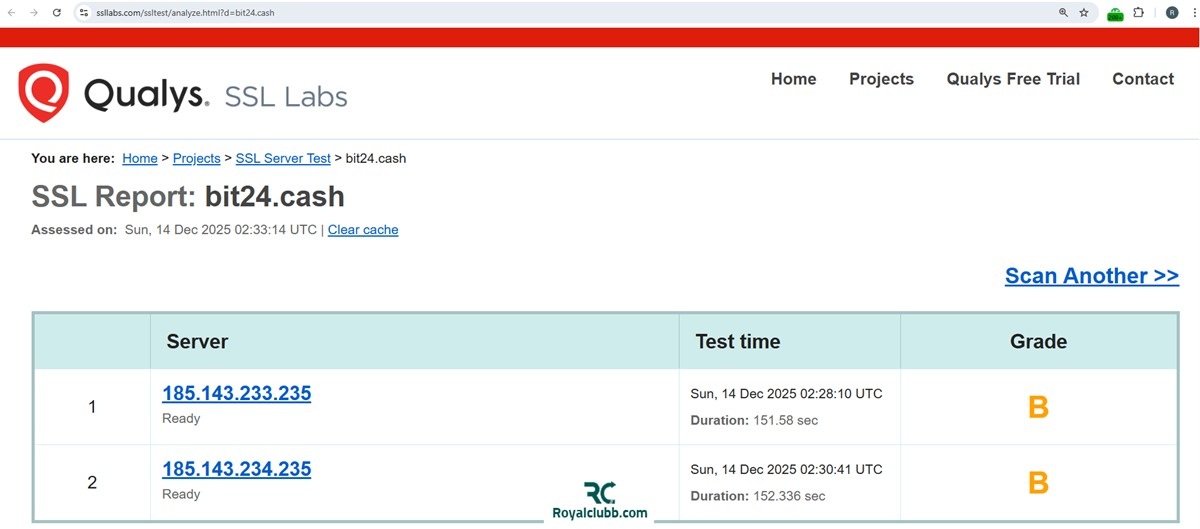Open the zoom magnifier icon in address bar
The width and height of the screenshot is (1200, 529).
pyautogui.click(x=1063, y=13)
